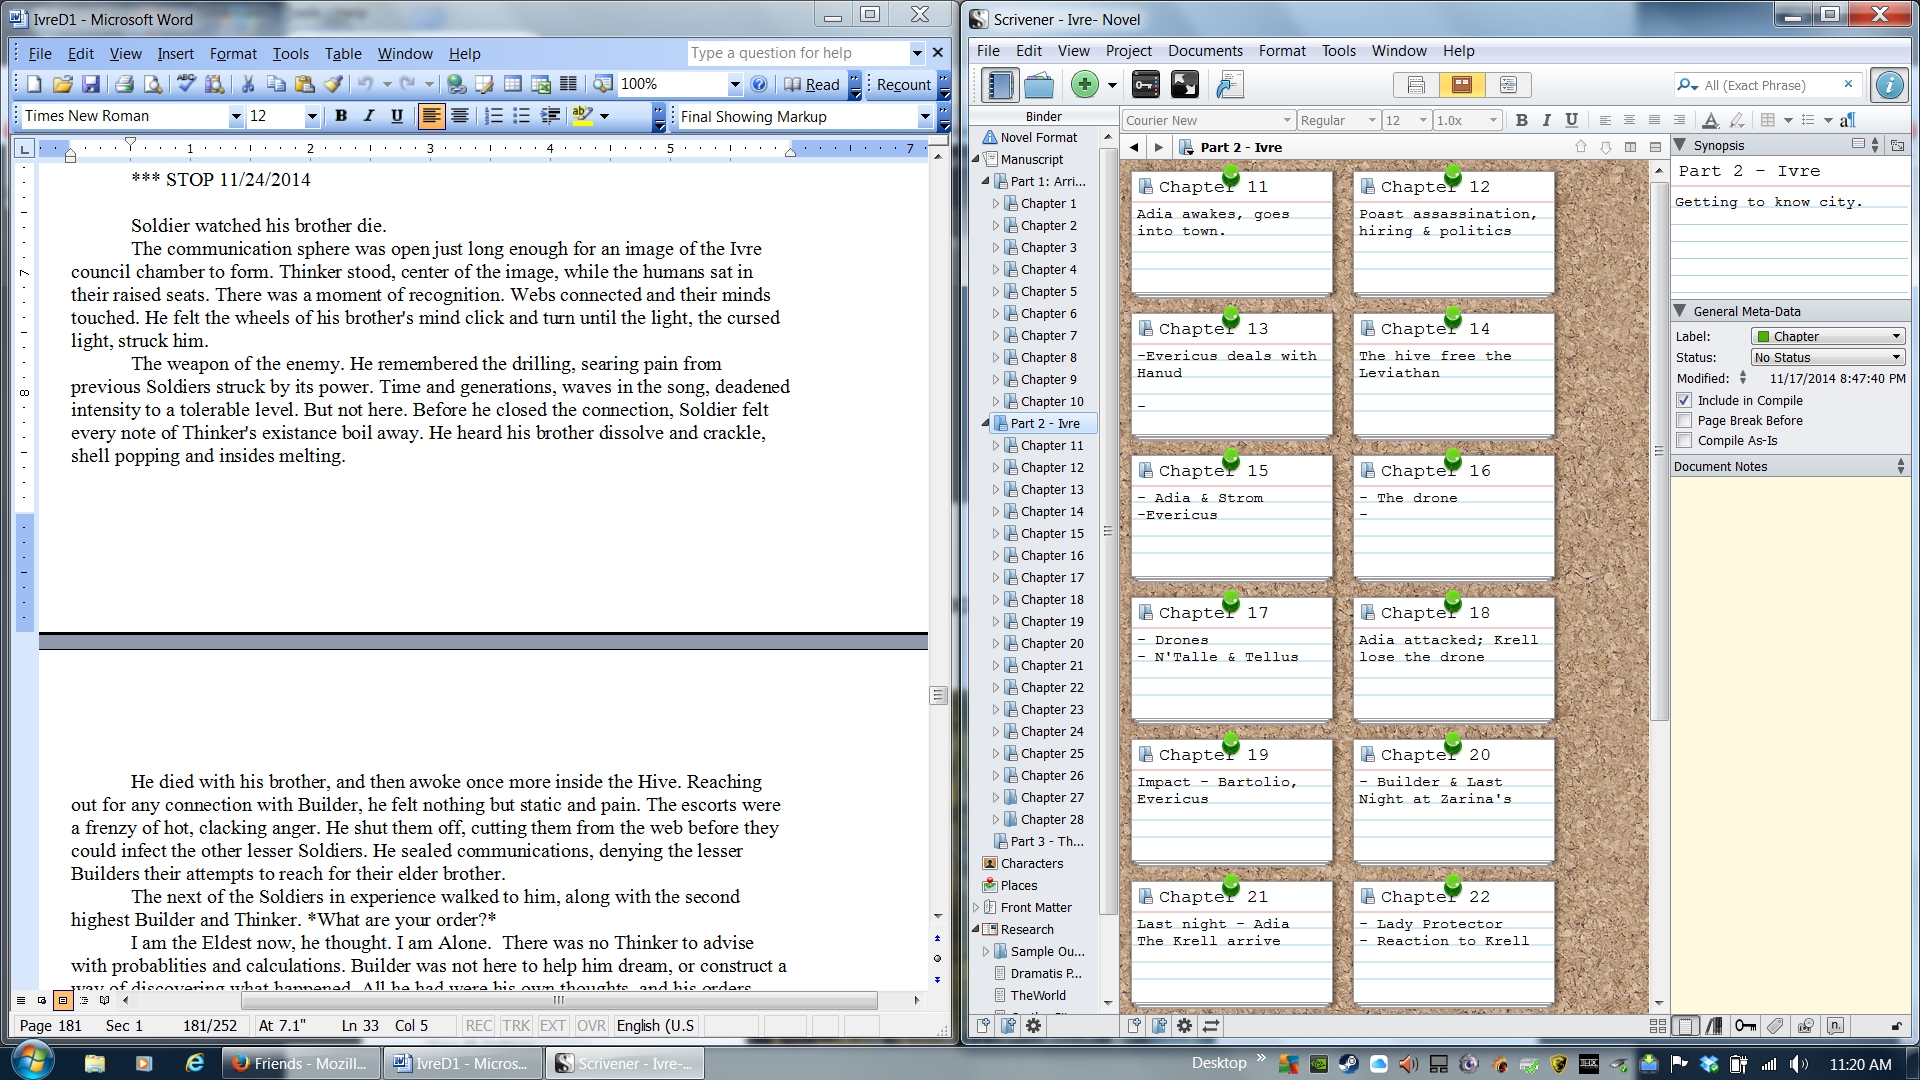Open Scrivener Keywords panel icon
Viewport: 1920px width, 1080px height.
pos(1146,85)
